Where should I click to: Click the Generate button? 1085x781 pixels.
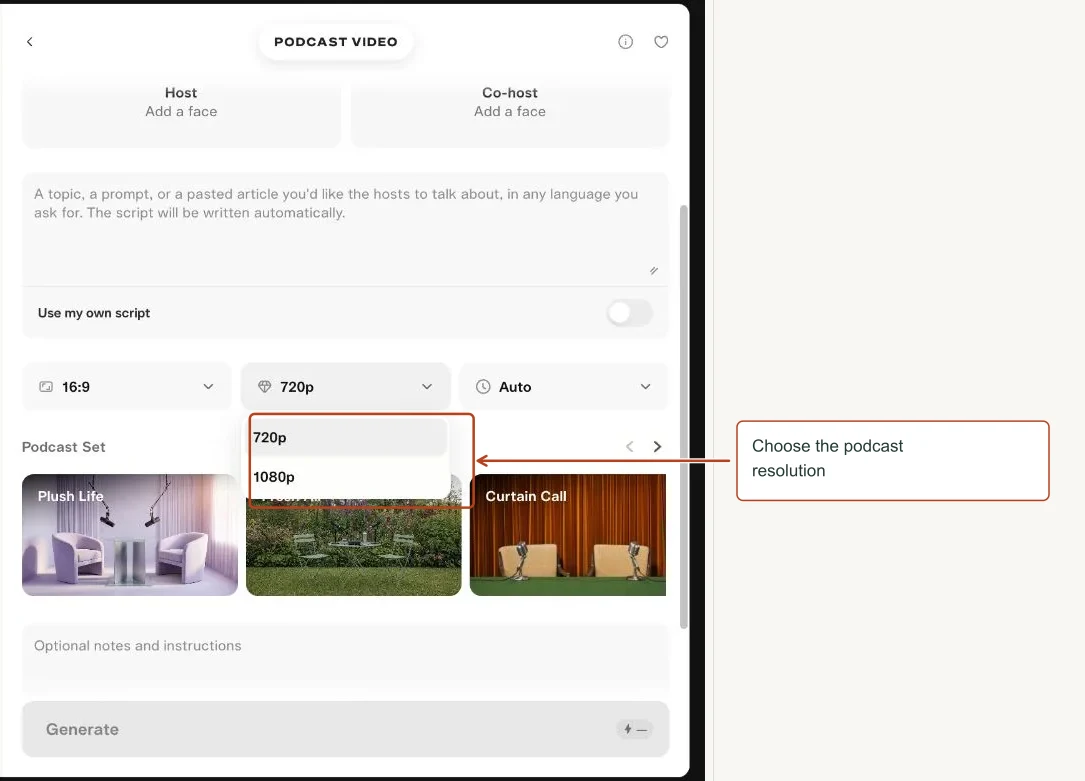[x=345, y=729]
